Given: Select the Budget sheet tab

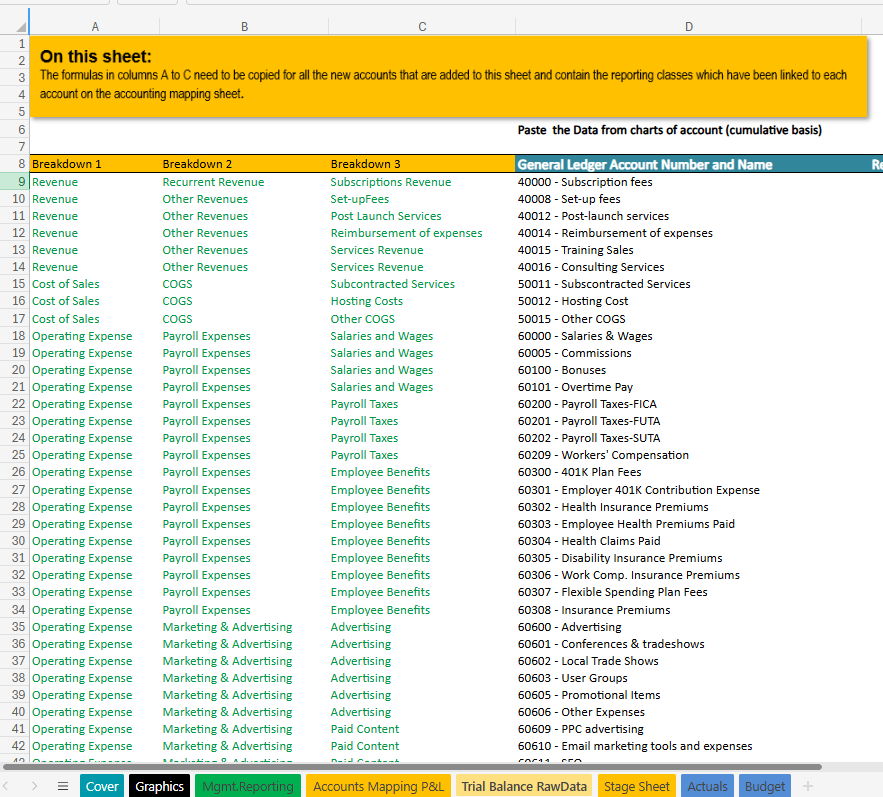Looking at the screenshot, I should coord(765,786).
